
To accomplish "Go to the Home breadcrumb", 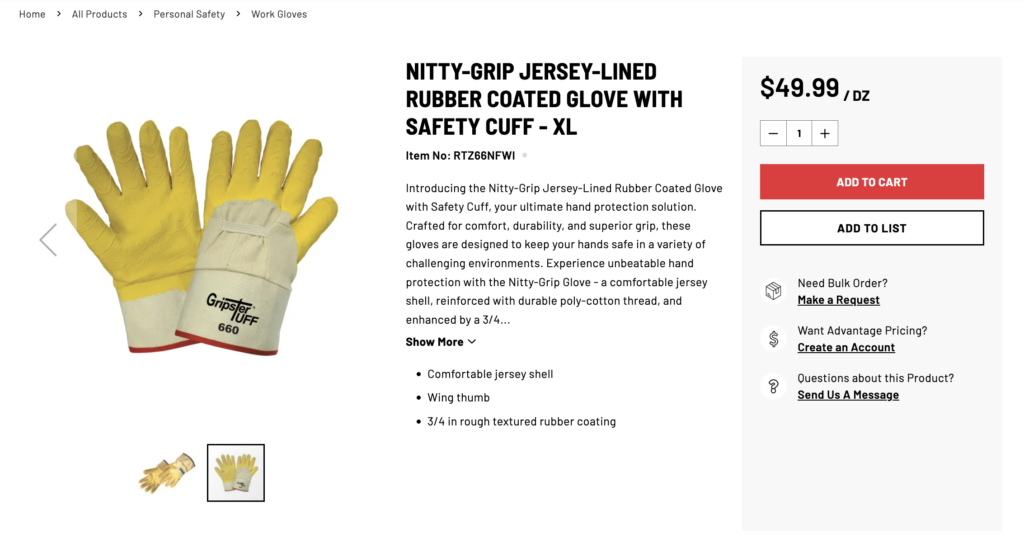I will pos(32,14).
